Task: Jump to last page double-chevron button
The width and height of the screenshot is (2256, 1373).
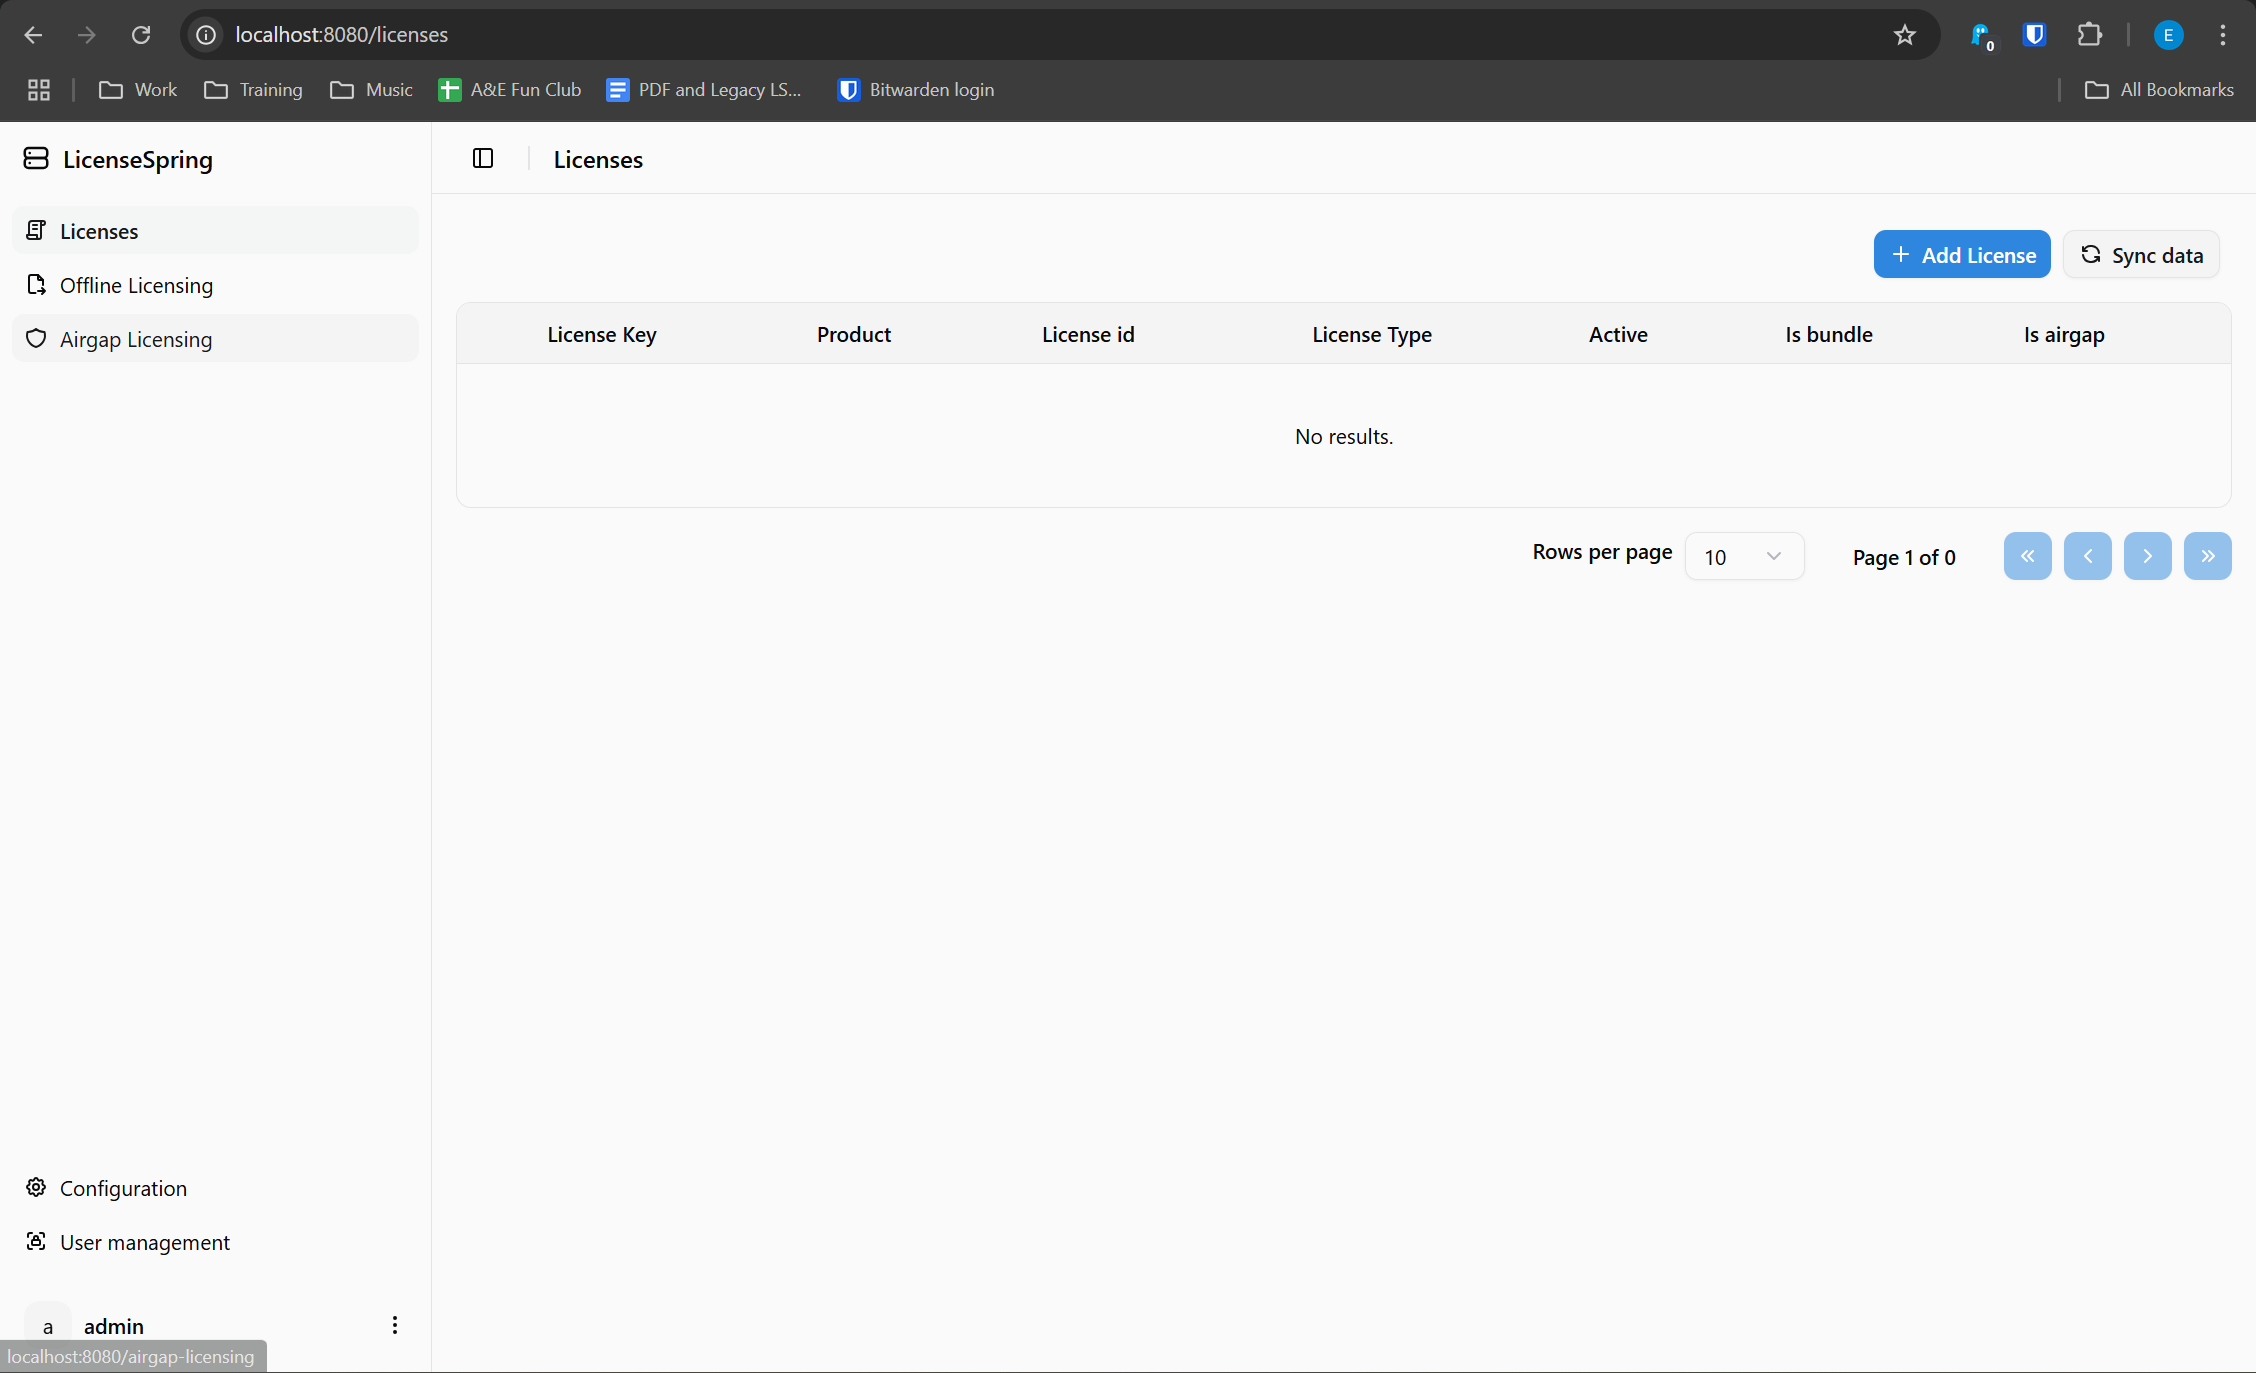Action: point(2207,556)
